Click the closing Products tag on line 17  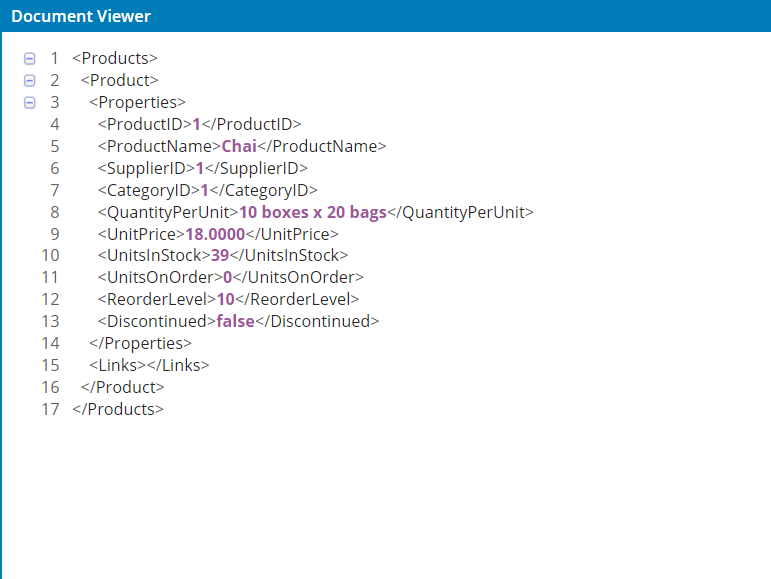pos(117,409)
